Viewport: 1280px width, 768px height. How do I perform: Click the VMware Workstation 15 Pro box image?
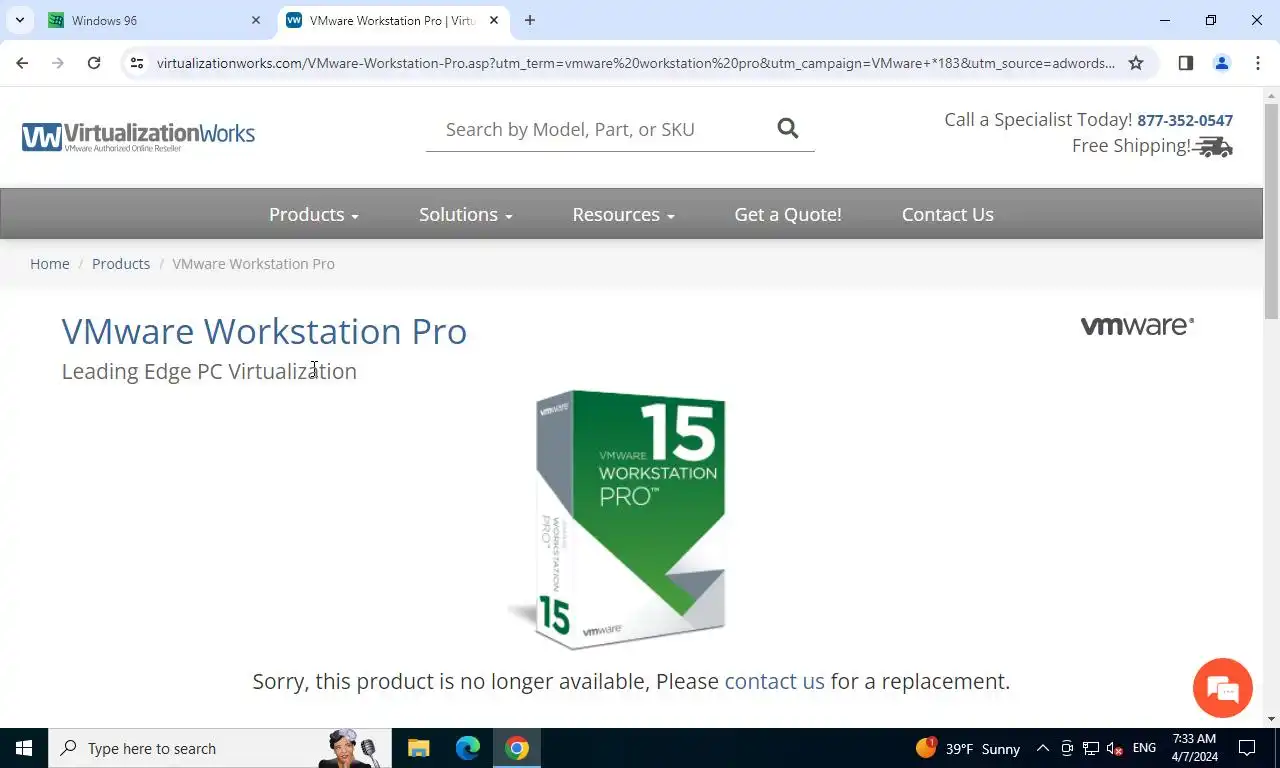tap(620, 520)
